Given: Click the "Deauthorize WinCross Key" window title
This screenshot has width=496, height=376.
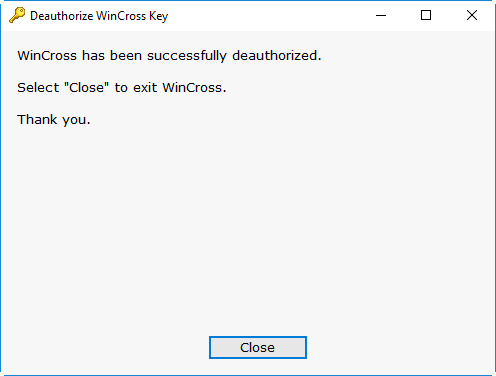Looking at the screenshot, I should coord(99,16).
